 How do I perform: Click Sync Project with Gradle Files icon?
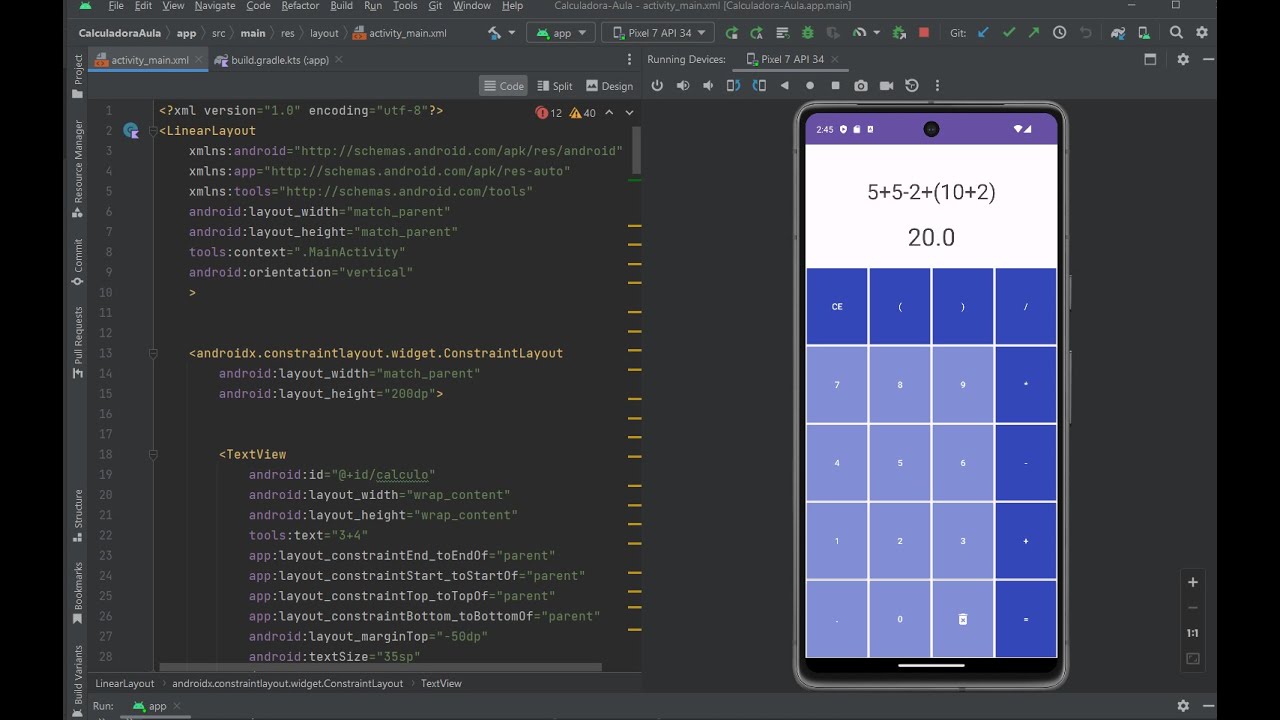[1117, 33]
